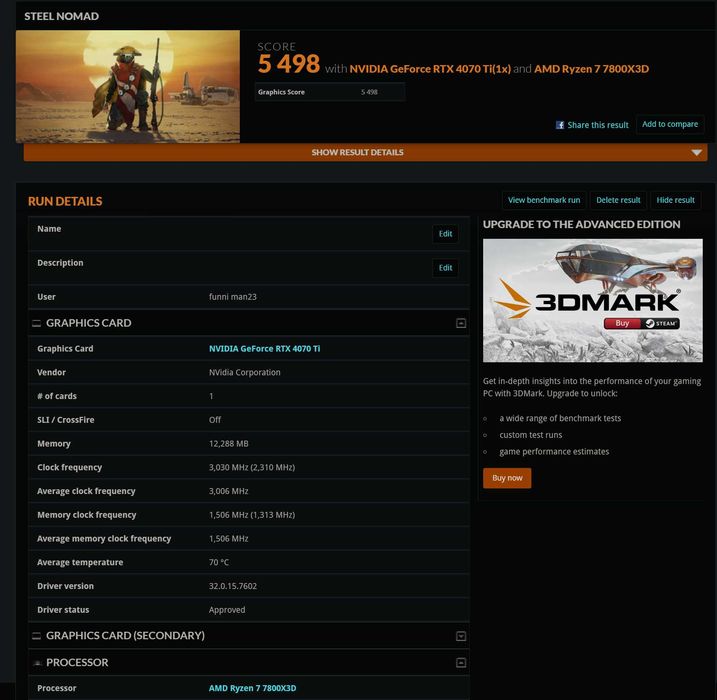Click the orange 3DMark logo emblem
This screenshot has width=717, height=700.
(512, 298)
